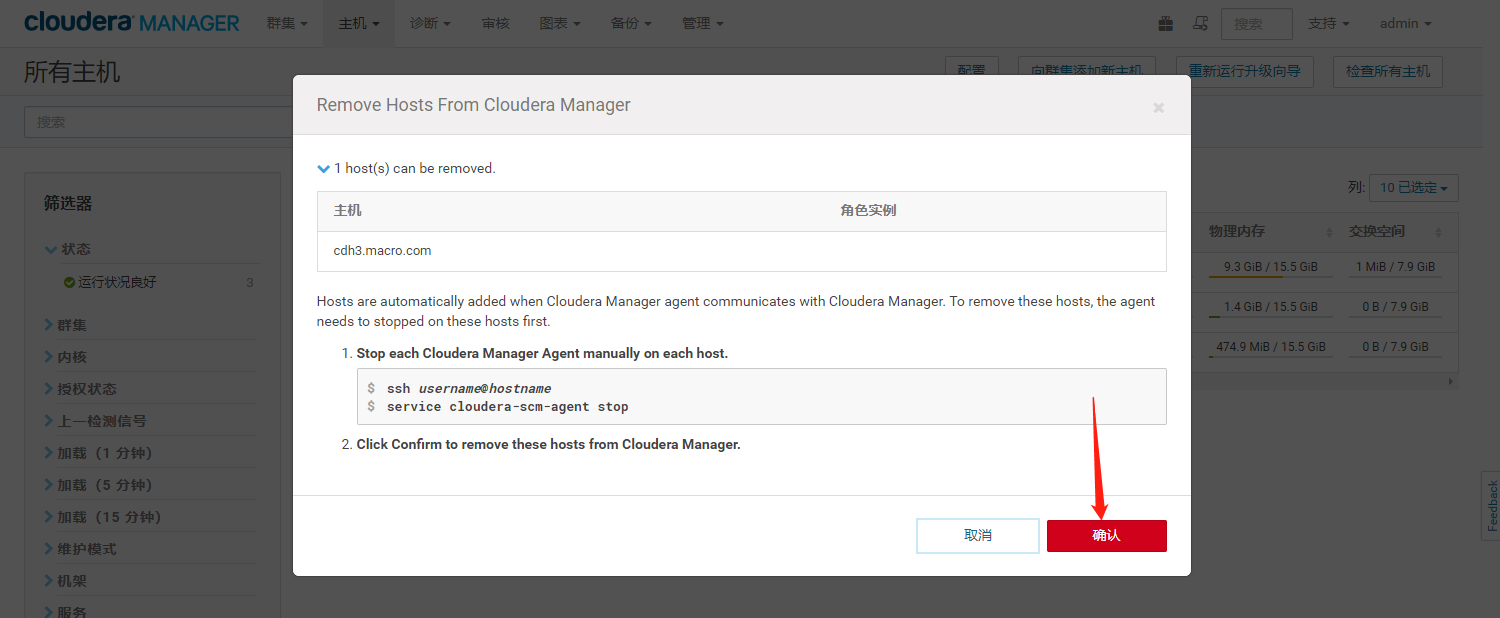Viewport: 1500px width, 618px height.
Task: Click the 重新运行升级向导 button
Action: pos(1244,71)
